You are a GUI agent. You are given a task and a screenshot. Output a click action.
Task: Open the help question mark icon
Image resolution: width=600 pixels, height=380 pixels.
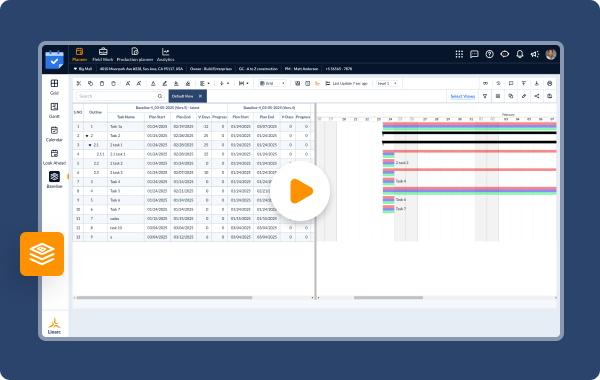(x=489, y=54)
